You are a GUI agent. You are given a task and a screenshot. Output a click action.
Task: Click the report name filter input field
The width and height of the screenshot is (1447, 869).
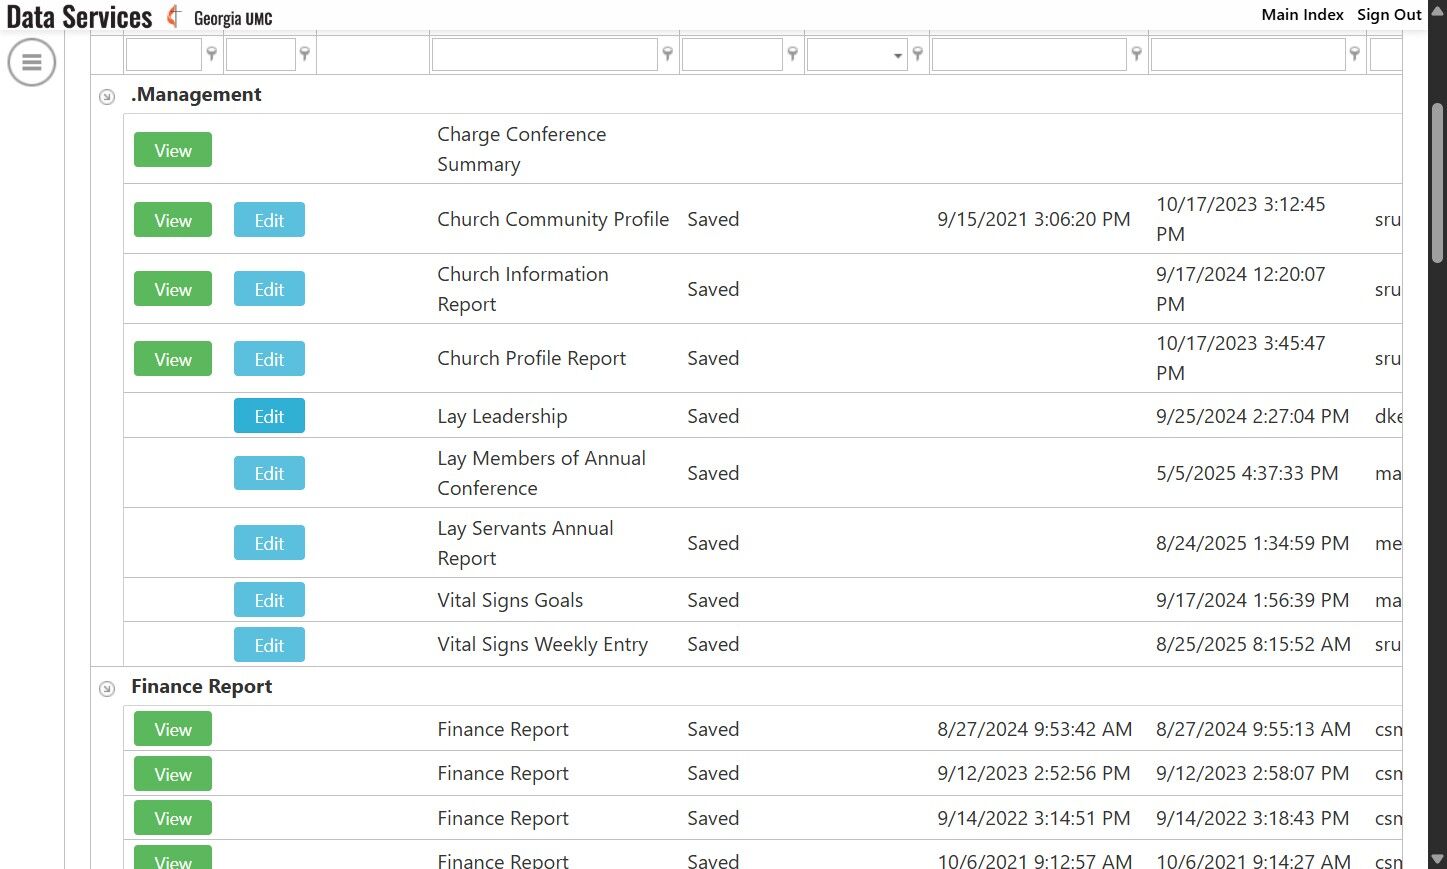(x=544, y=55)
